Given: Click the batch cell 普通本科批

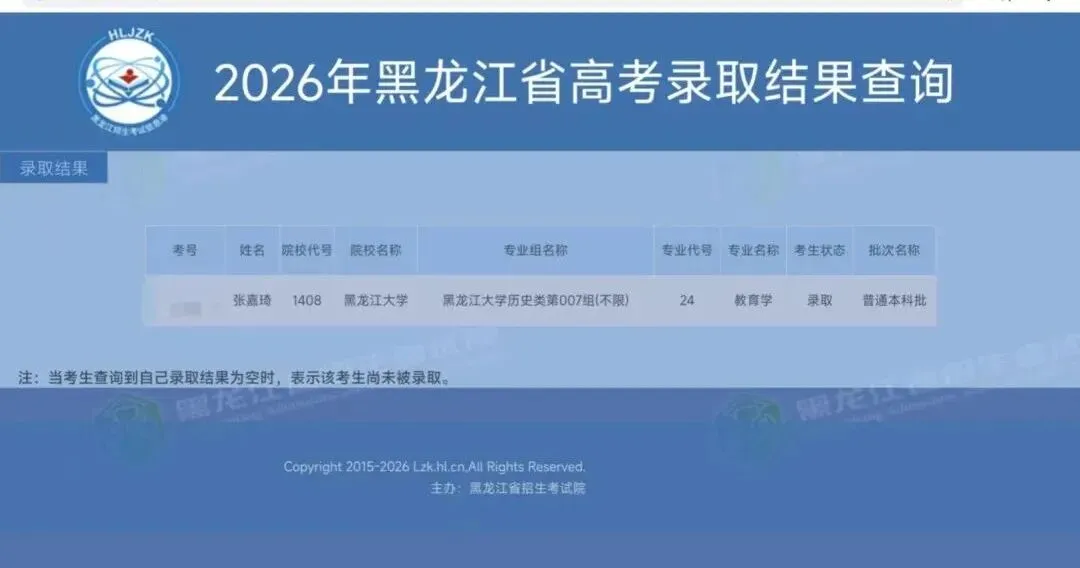Looking at the screenshot, I should tap(894, 300).
